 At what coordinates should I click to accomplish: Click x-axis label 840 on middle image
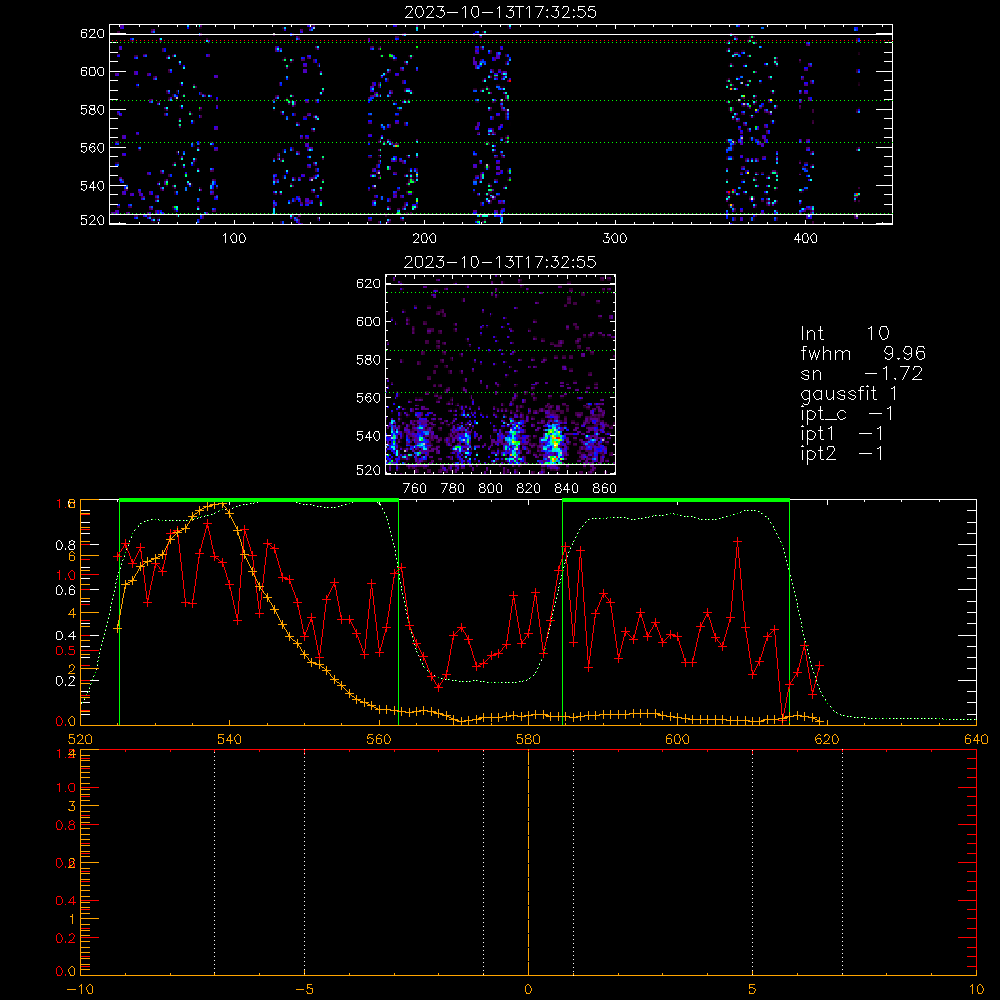coord(567,489)
